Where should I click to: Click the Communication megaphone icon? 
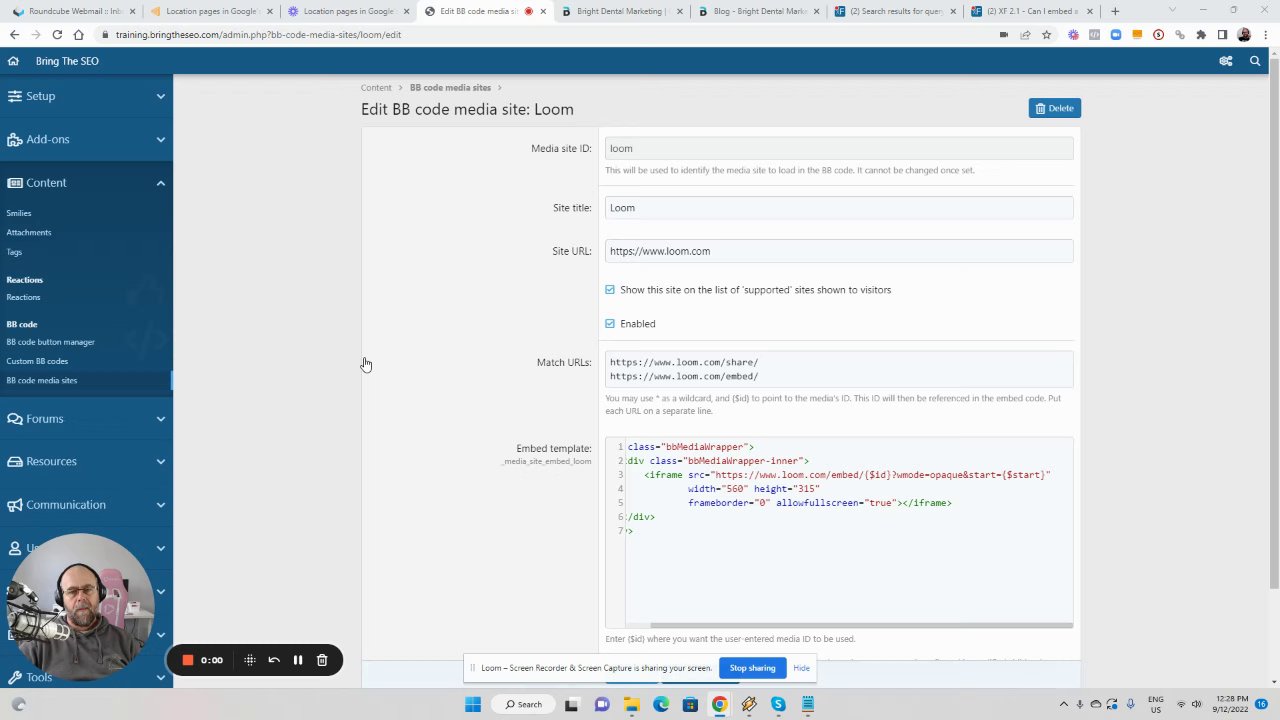(x=15, y=505)
